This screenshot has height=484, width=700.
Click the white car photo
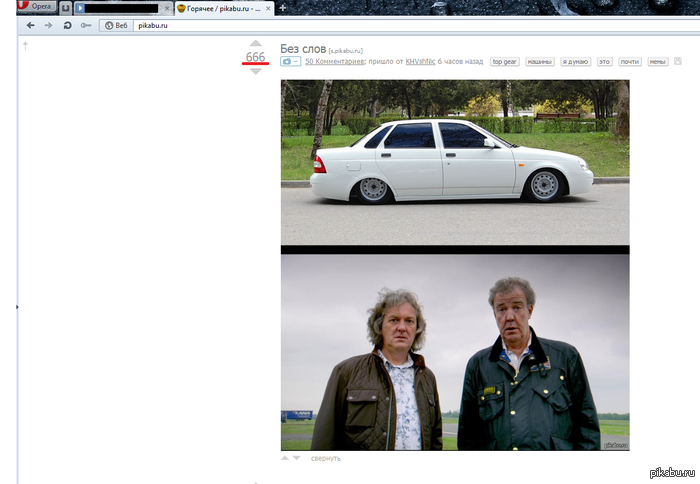point(455,162)
